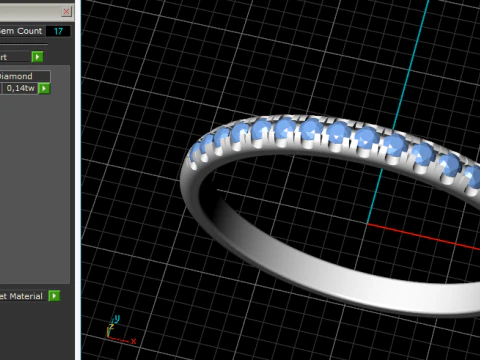This screenshot has width=480, height=360.
Task: Click the Gem Count value 17
Action: click(58, 31)
